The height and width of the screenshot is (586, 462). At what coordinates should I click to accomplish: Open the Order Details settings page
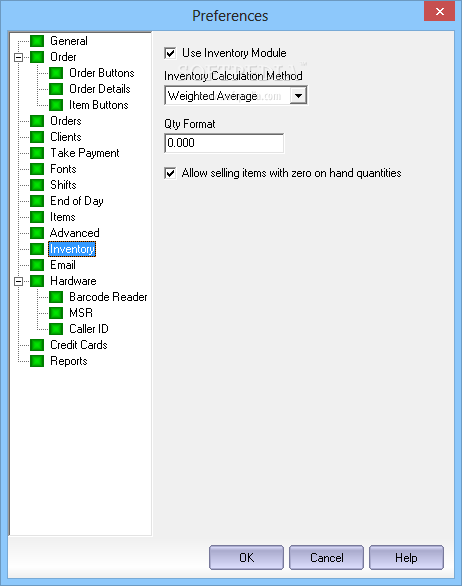click(100, 89)
